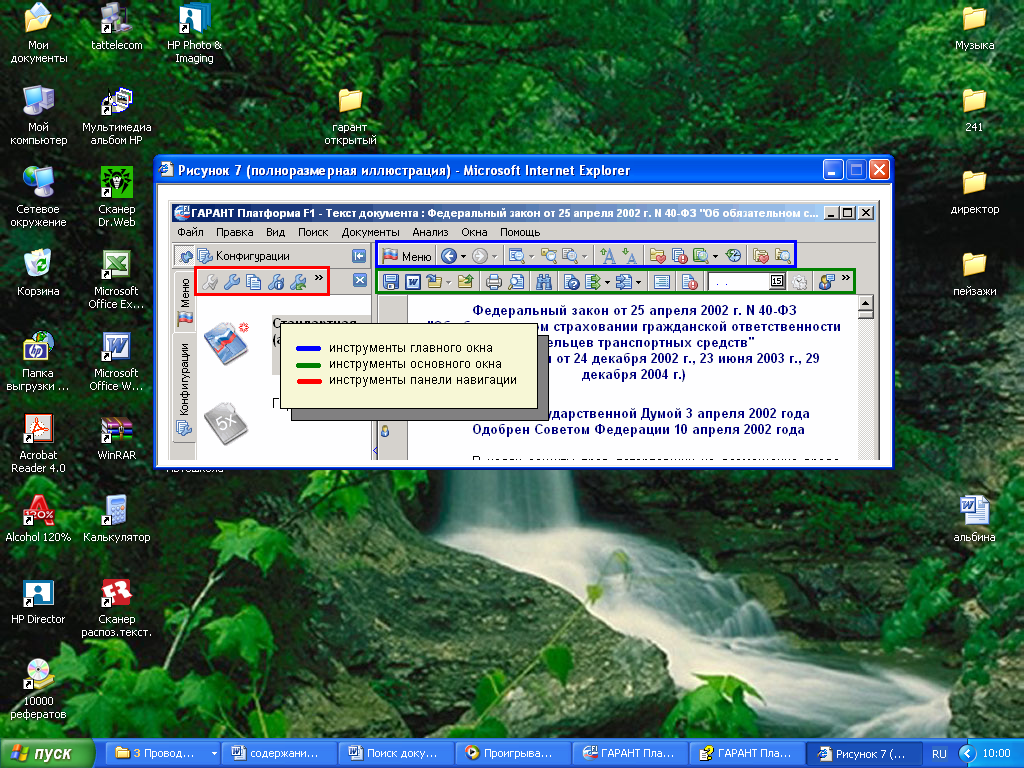
Task: Click the document with question mark icon
Action: pyautogui.click(x=571, y=281)
